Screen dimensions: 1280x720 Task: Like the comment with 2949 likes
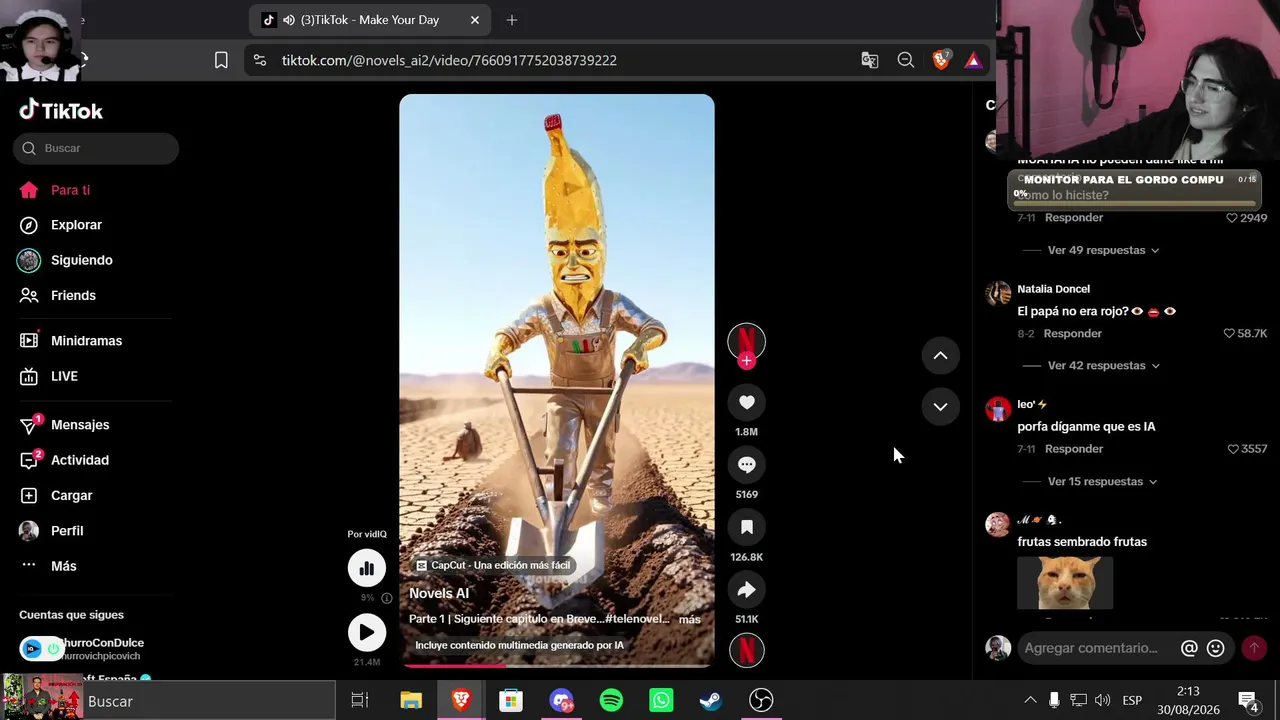1232,217
